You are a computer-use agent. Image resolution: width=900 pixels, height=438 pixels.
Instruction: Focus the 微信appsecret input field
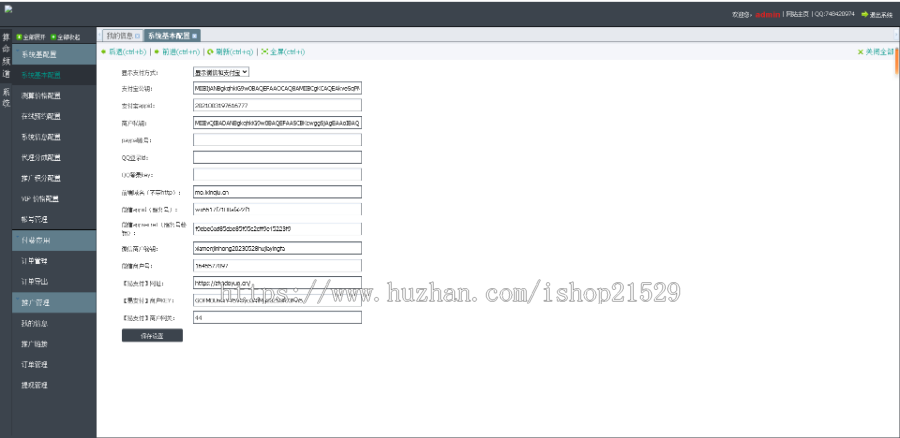pos(277,228)
